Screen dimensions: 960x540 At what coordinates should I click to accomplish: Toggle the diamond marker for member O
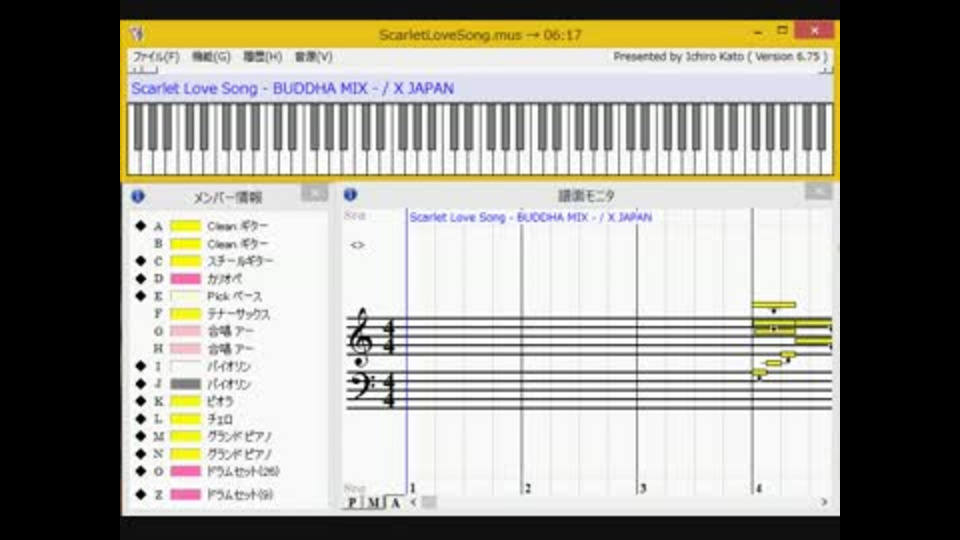(141, 471)
